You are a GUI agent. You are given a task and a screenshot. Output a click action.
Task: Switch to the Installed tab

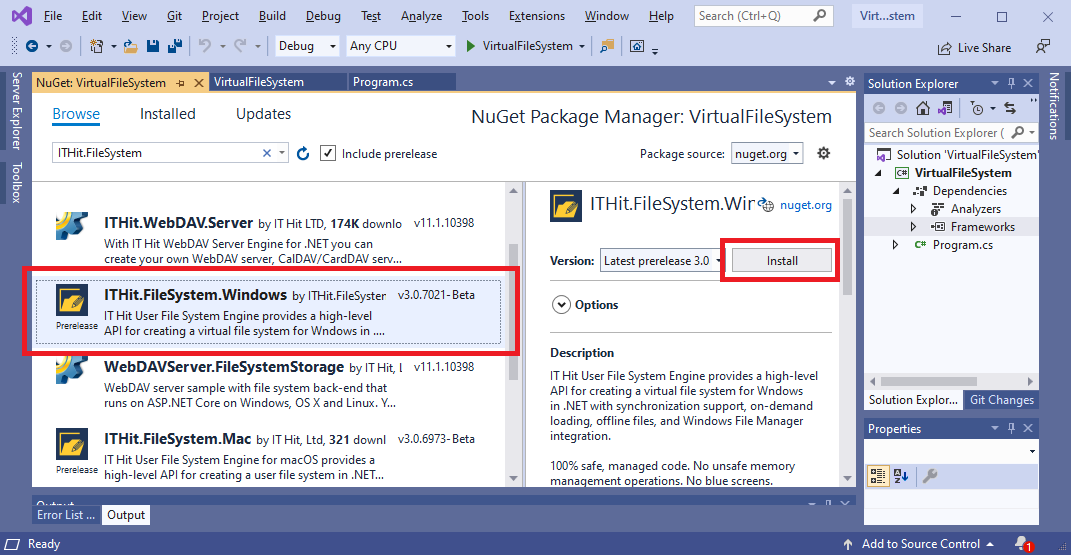click(167, 114)
